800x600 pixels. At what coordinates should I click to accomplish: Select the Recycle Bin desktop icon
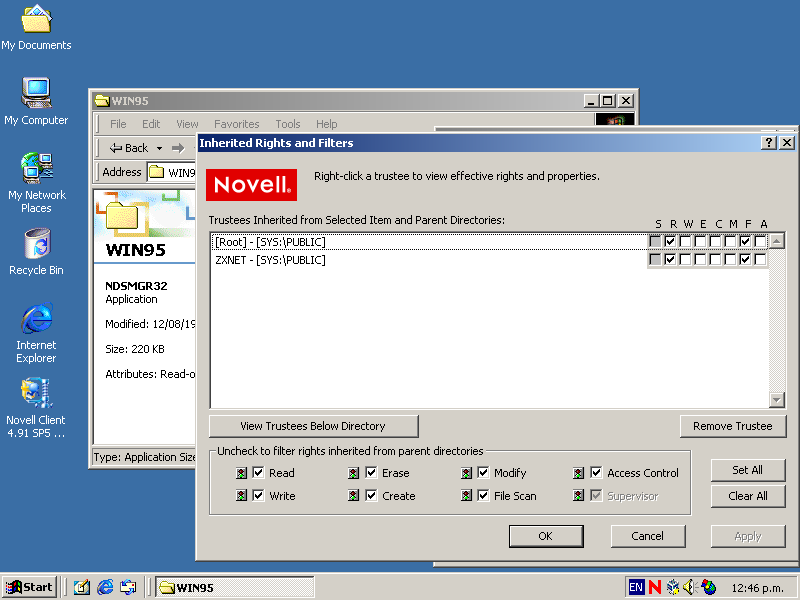(36, 252)
